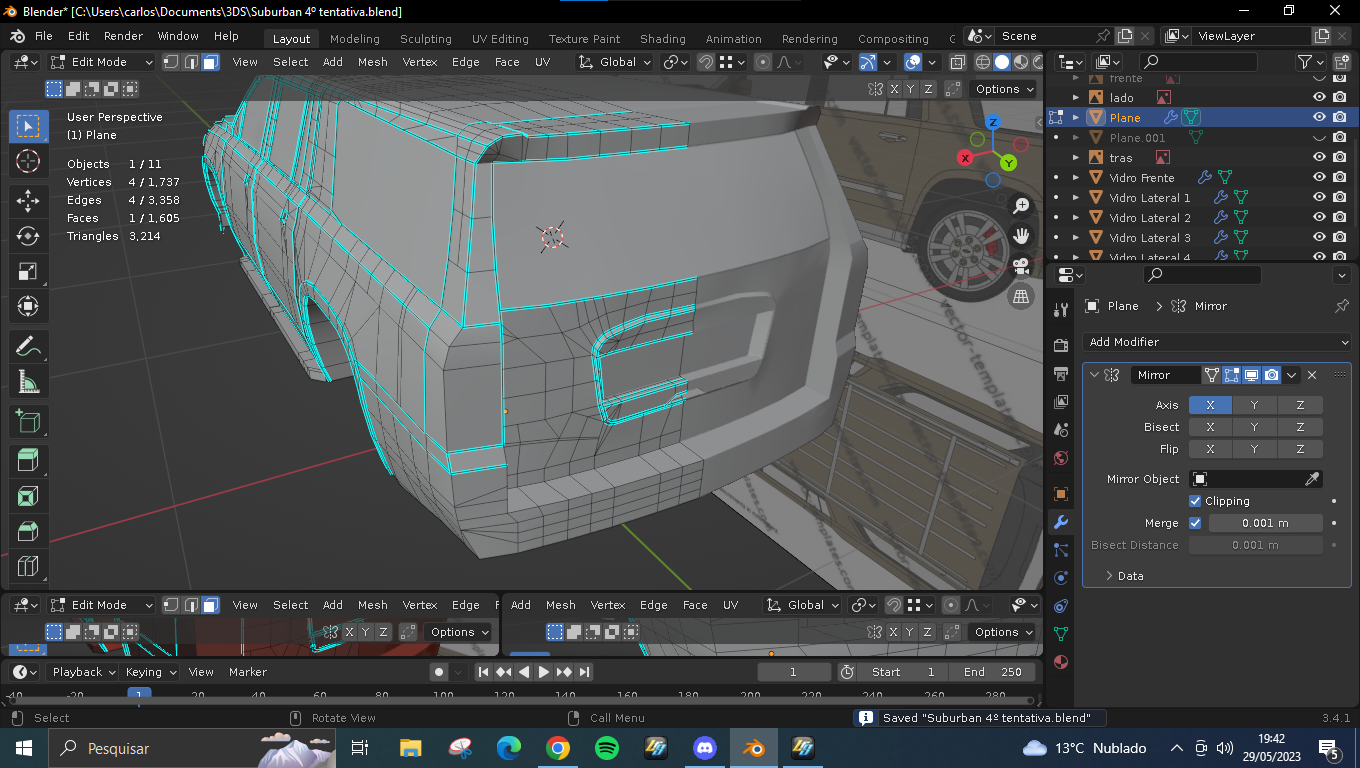Choose the Measure tool
The height and width of the screenshot is (768, 1360).
[28, 382]
